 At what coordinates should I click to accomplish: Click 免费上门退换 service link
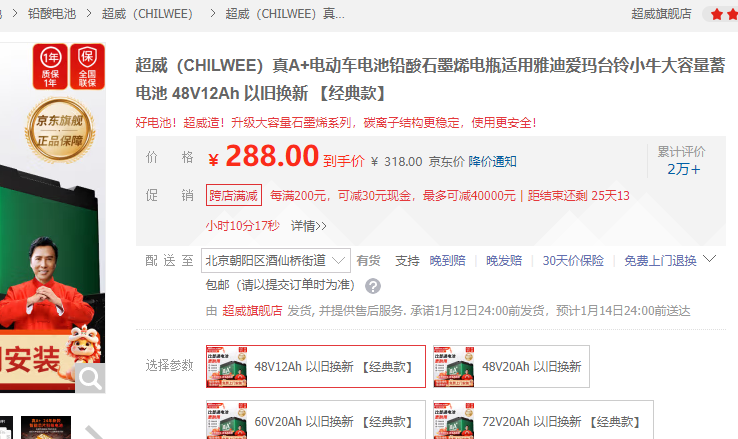[x=660, y=261]
